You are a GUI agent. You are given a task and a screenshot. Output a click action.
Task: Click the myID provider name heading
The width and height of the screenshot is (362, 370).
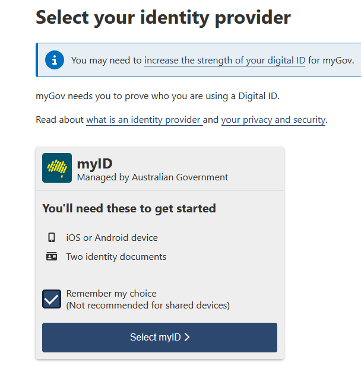click(x=95, y=164)
